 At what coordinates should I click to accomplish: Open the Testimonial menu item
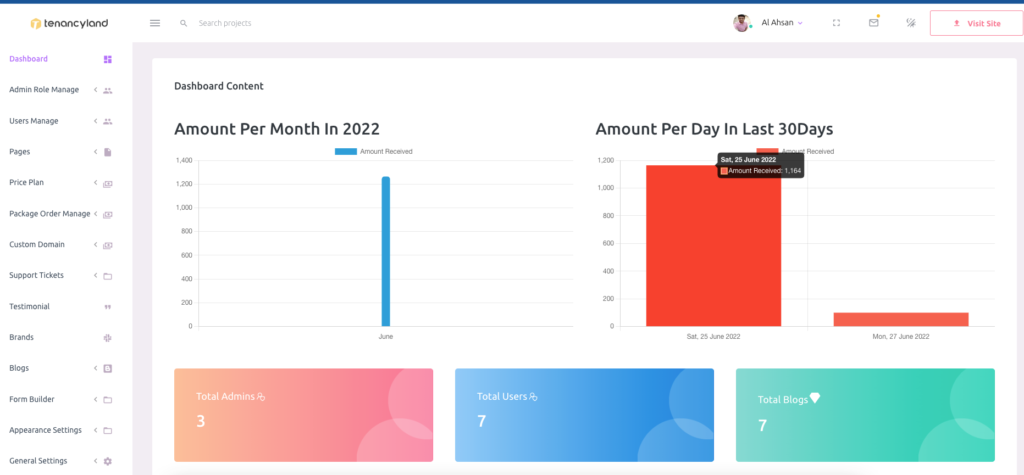pos(29,306)
